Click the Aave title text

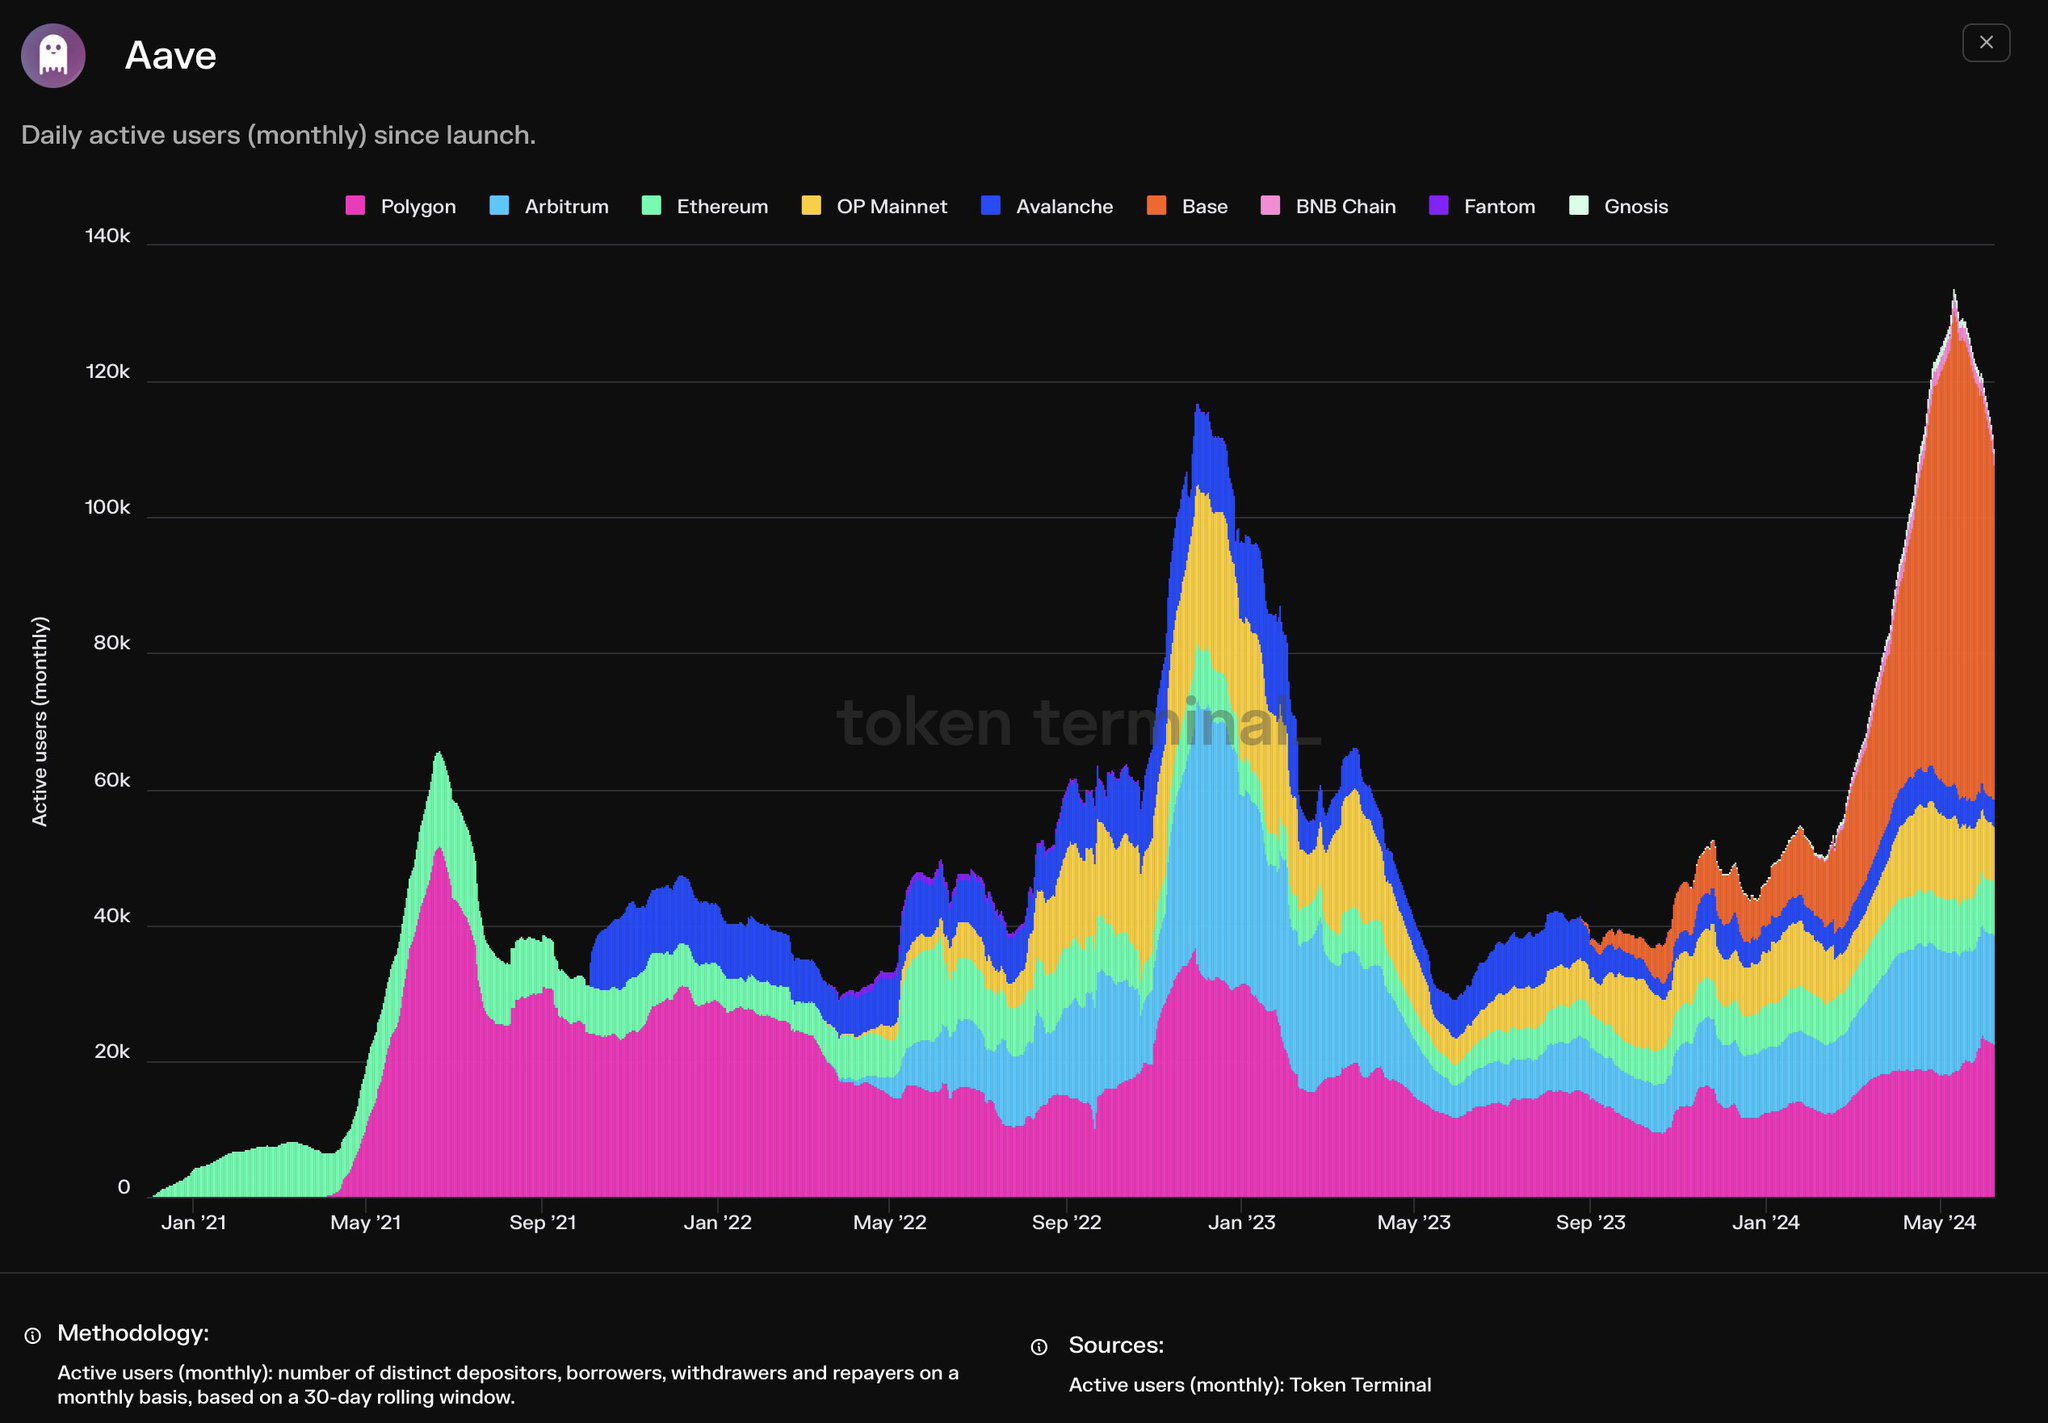(x=170, y=56)
